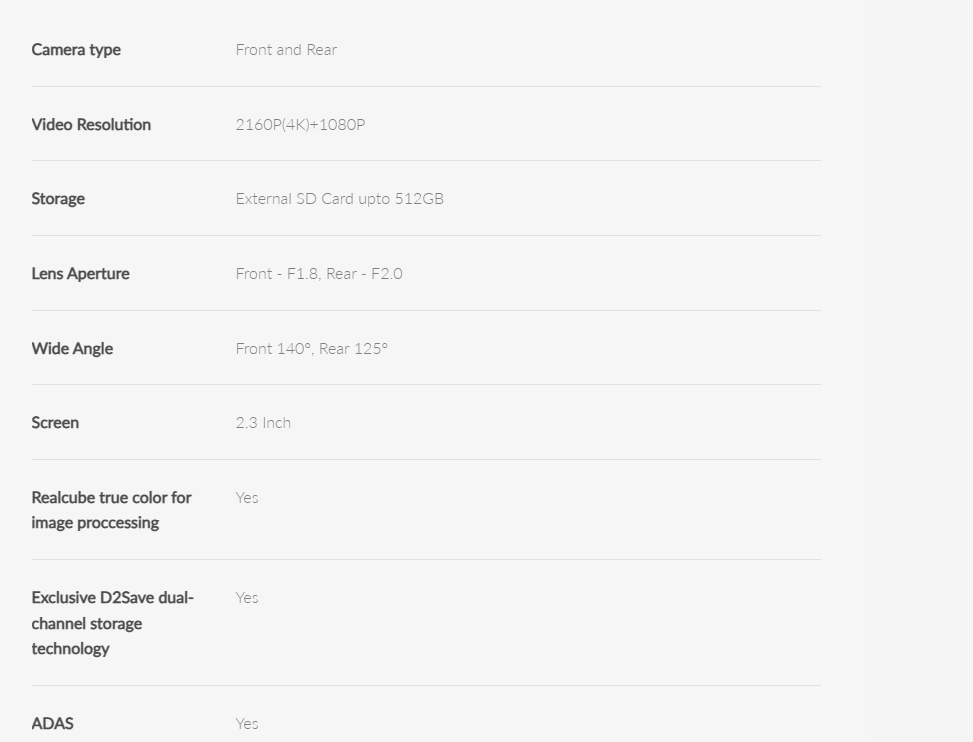Click the Lens Aperture label
Image resolution: width=973 pixels, height=742 pixels.
pos(81,274)
